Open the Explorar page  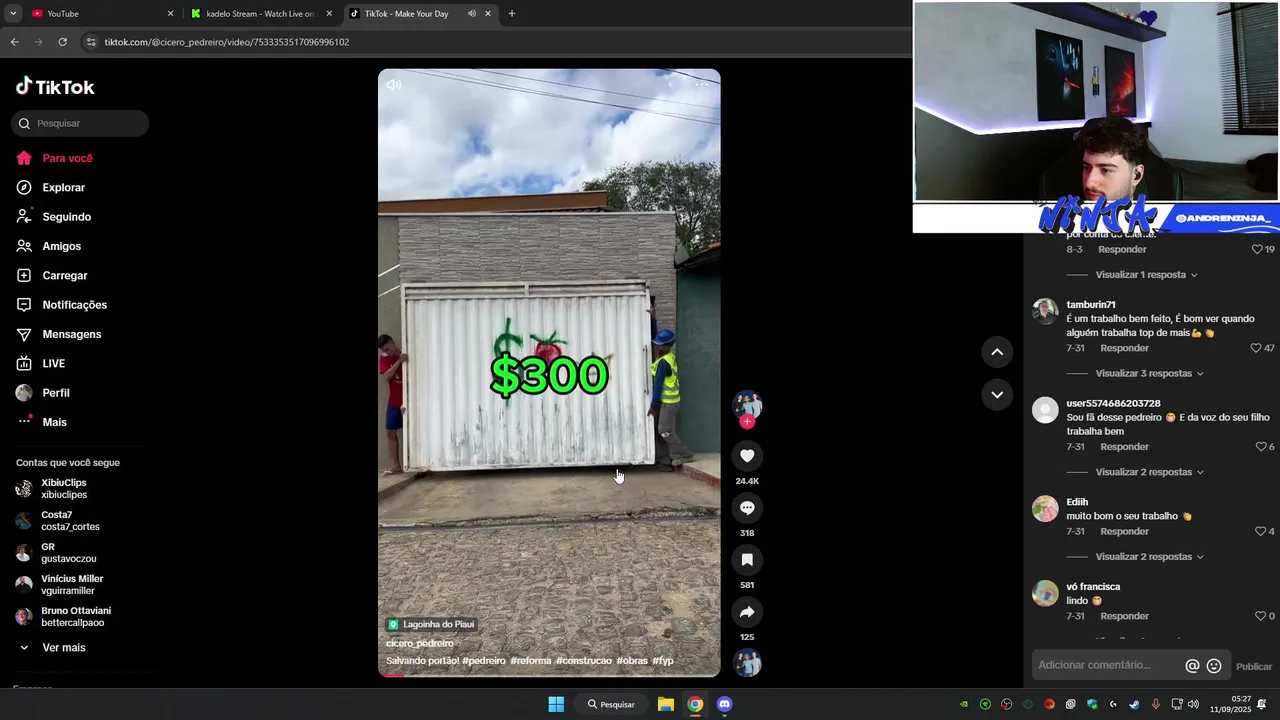(x=51, y=188)
